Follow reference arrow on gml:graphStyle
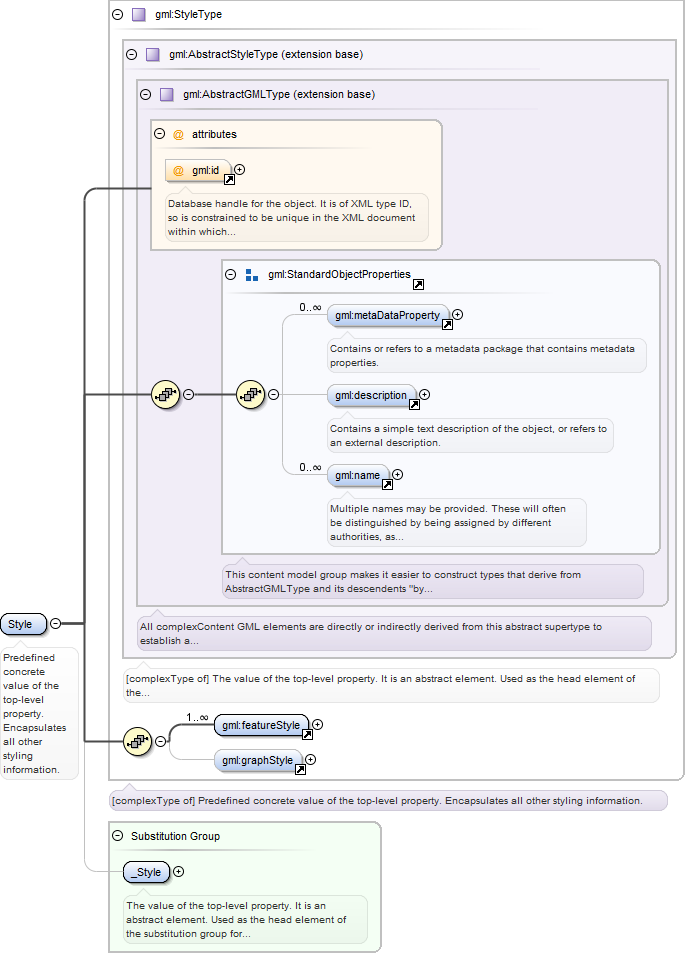The image size is (686, 954). pos(300,770)
